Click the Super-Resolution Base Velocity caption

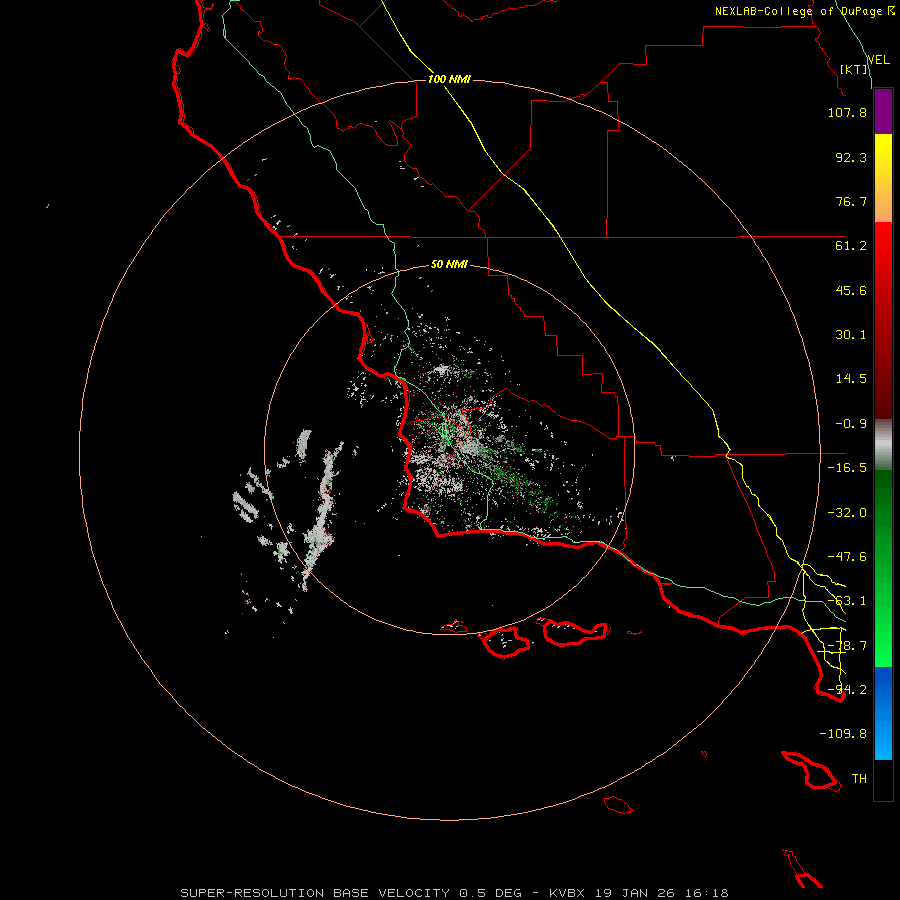coord(454,893)
